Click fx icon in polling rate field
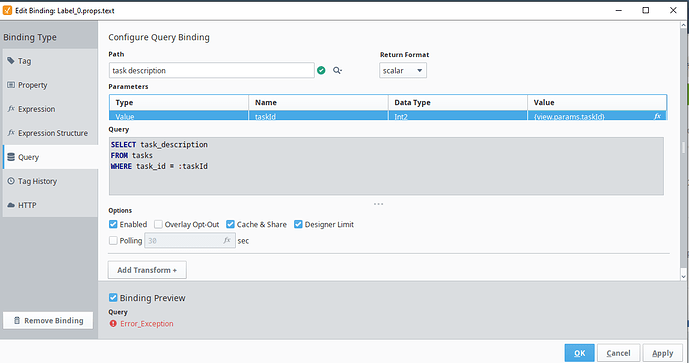Screen dimensions: 689x363 (x=227, y=240)
